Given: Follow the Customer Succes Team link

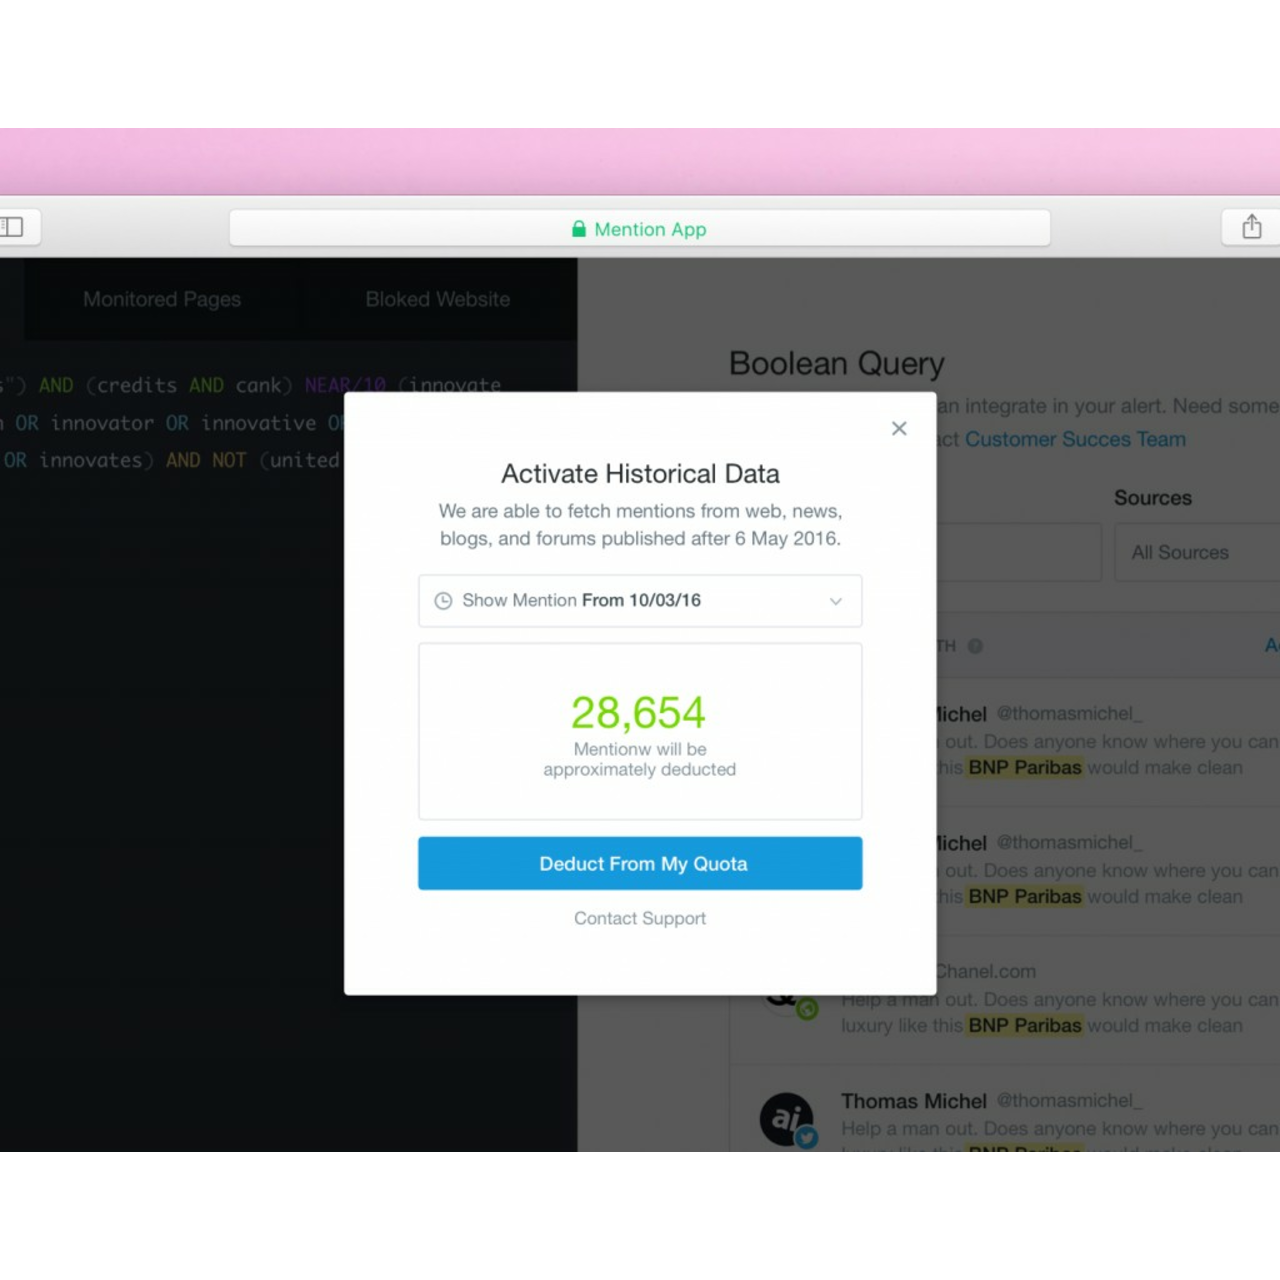Looking at the screenshot, I should click(1074, 439).
